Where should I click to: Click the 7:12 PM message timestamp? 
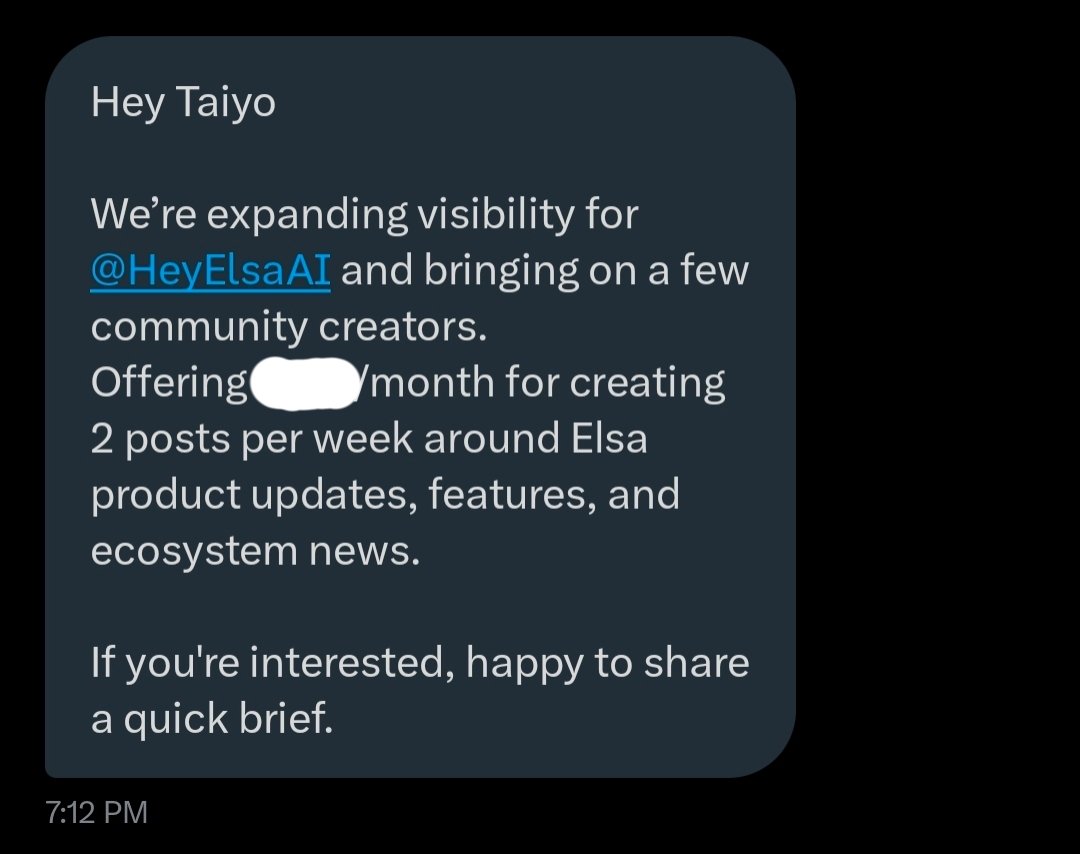click(97, 812)
